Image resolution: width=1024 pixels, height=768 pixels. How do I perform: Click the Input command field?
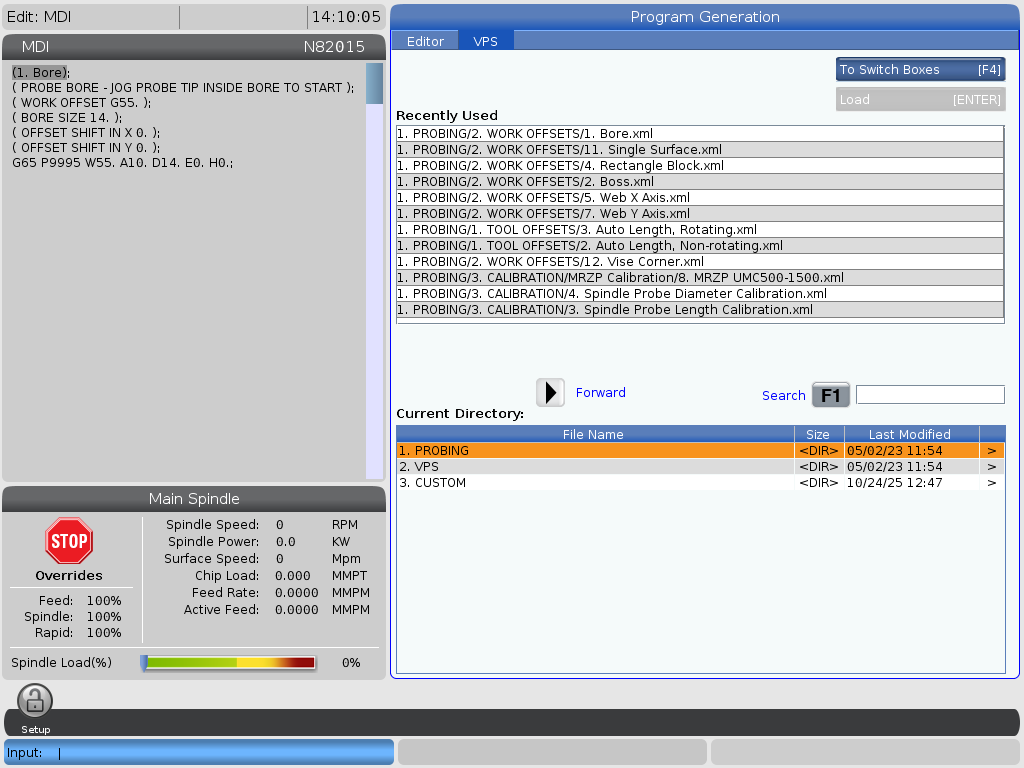click(199, 752)
